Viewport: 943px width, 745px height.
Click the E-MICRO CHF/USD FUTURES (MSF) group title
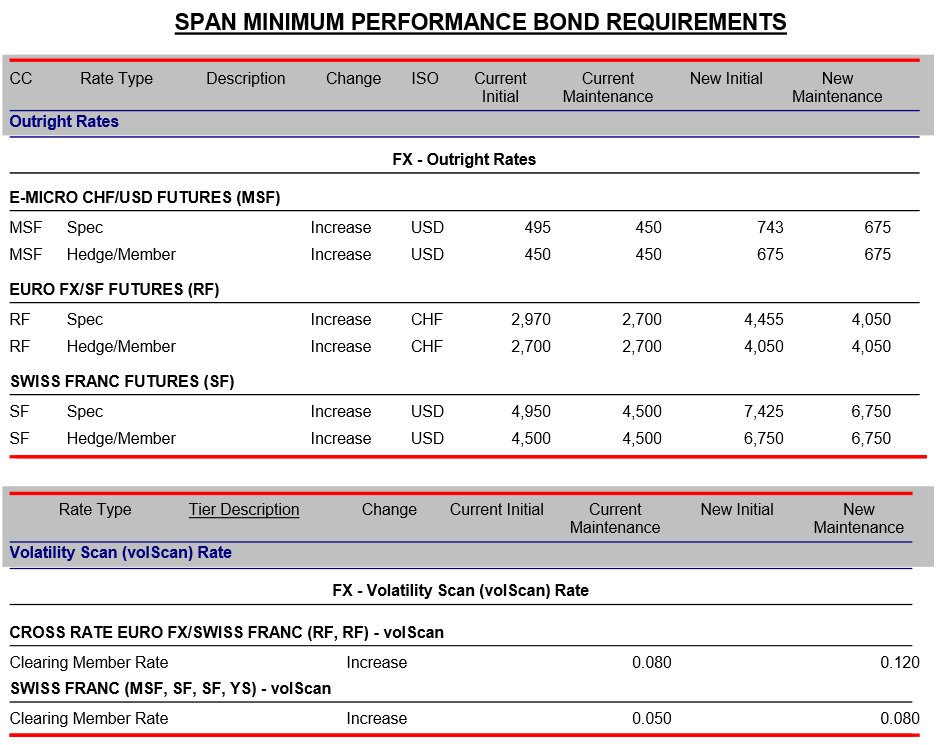tap(145, 198)
